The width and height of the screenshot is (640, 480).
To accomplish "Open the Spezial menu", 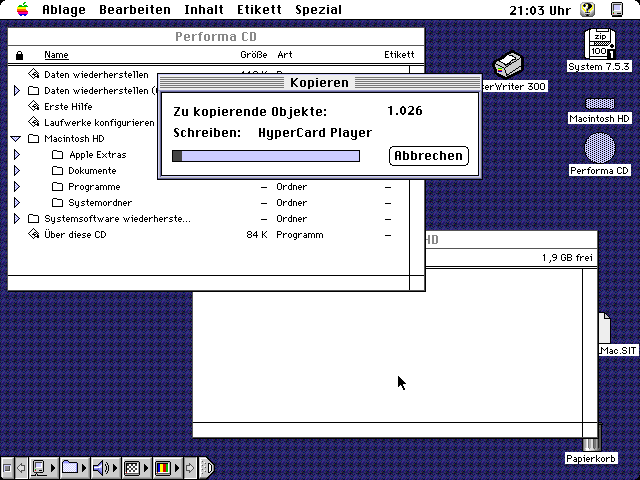I will [318, 10].
